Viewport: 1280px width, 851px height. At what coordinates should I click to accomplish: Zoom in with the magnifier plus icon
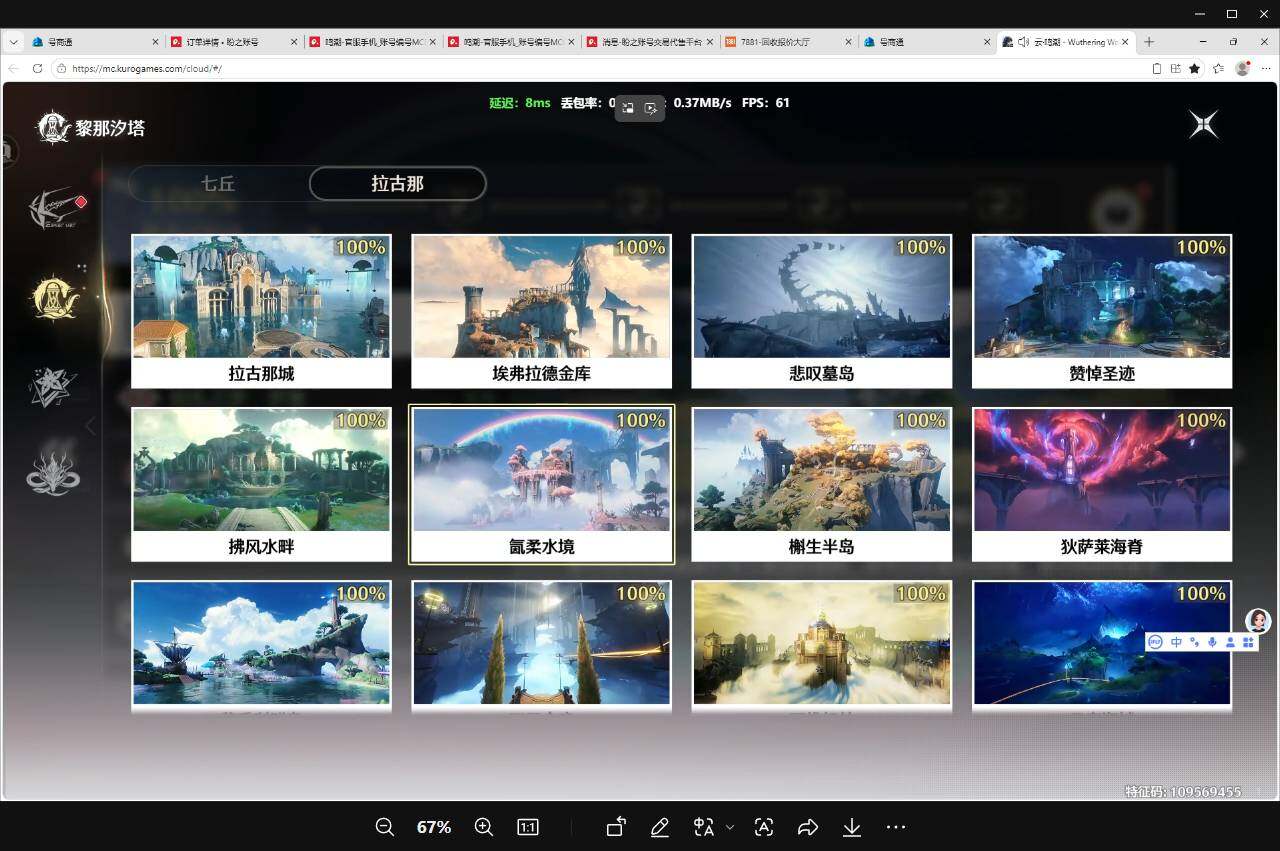pos(484,827)
